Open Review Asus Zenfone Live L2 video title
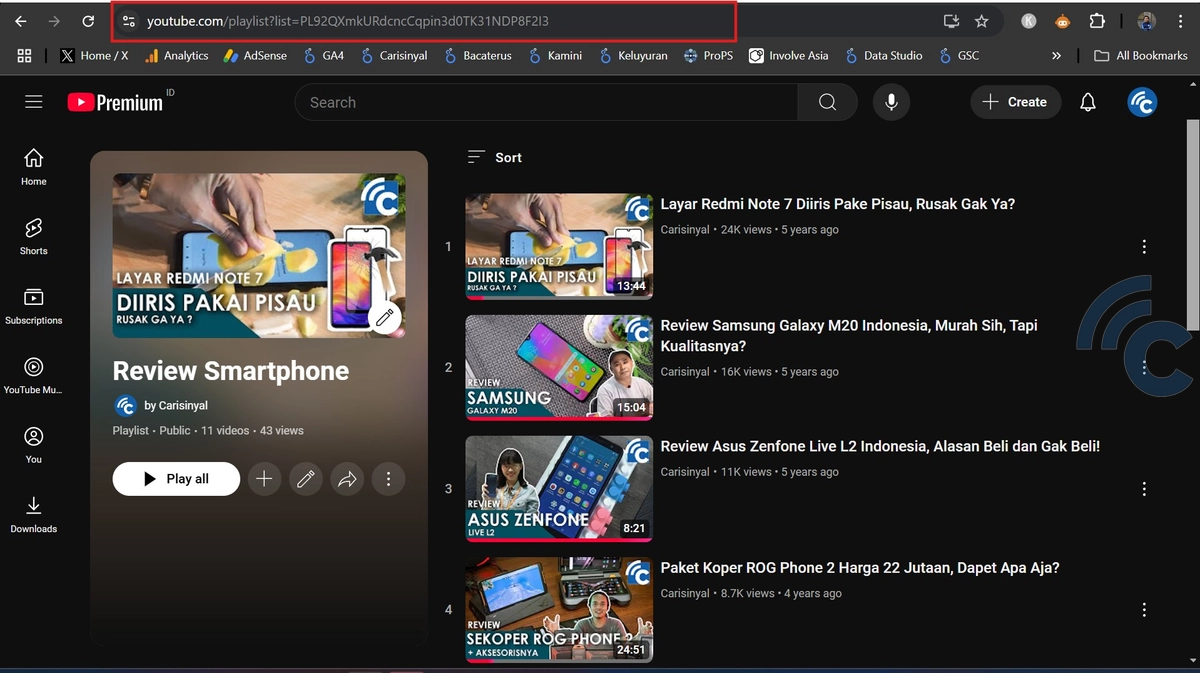This screenshot has width=1200, height=673. 880,447
